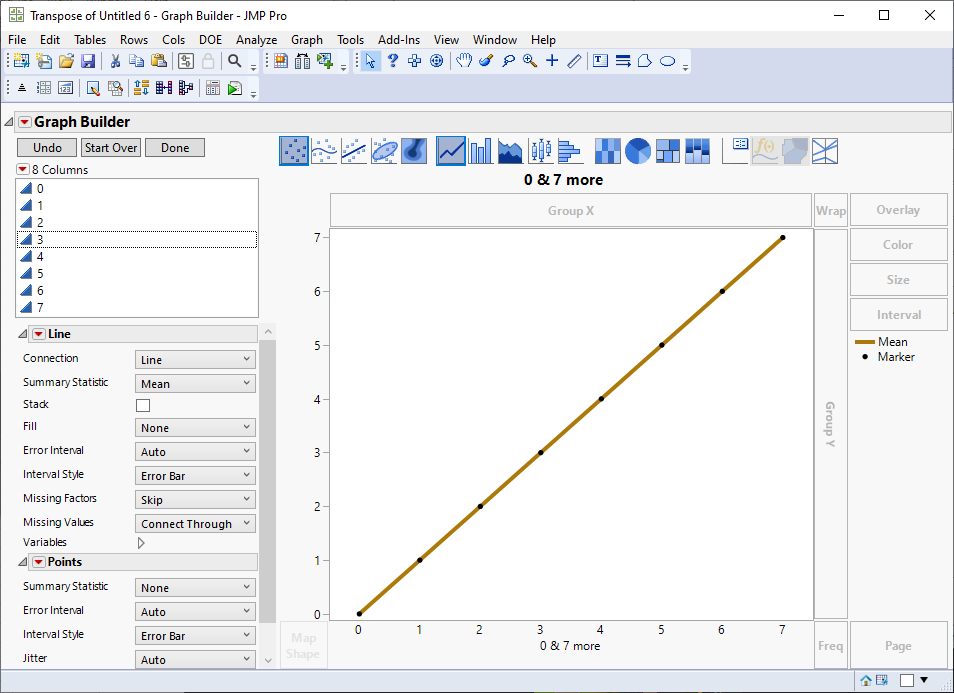Image resolution: width=954 pixels, height=693 pixels.
Task: Enable the Stack option in Line settings
Action: tap(142, 406)
